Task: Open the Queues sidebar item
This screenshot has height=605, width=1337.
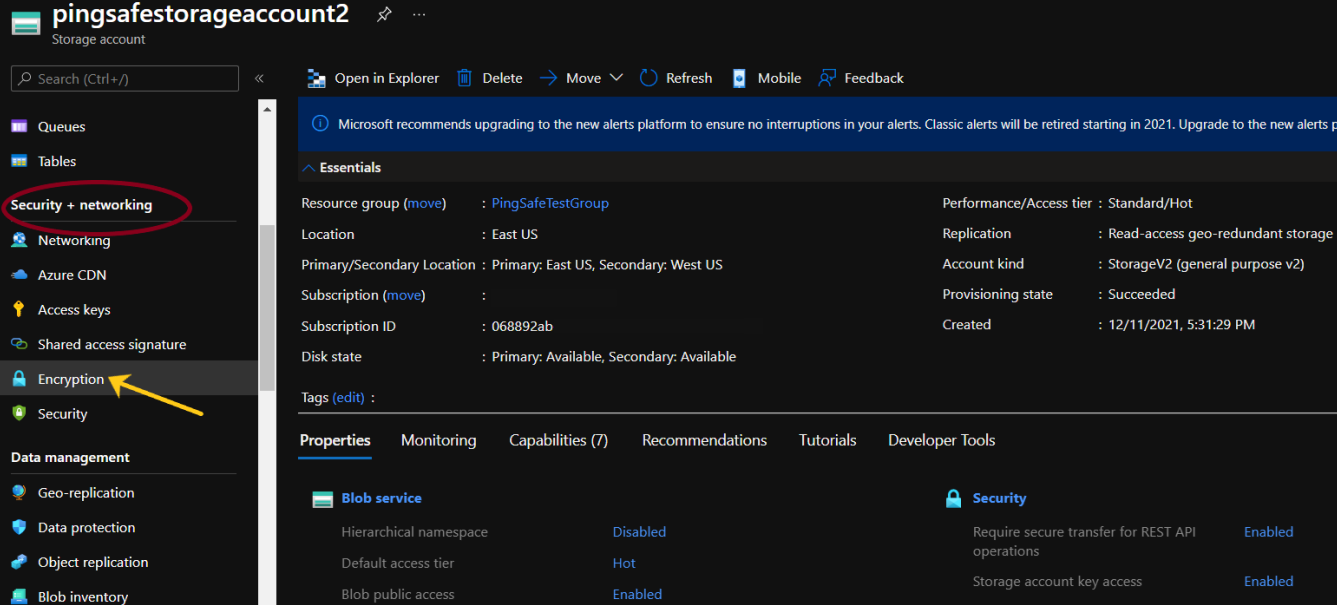Action: tap(61, 127)
